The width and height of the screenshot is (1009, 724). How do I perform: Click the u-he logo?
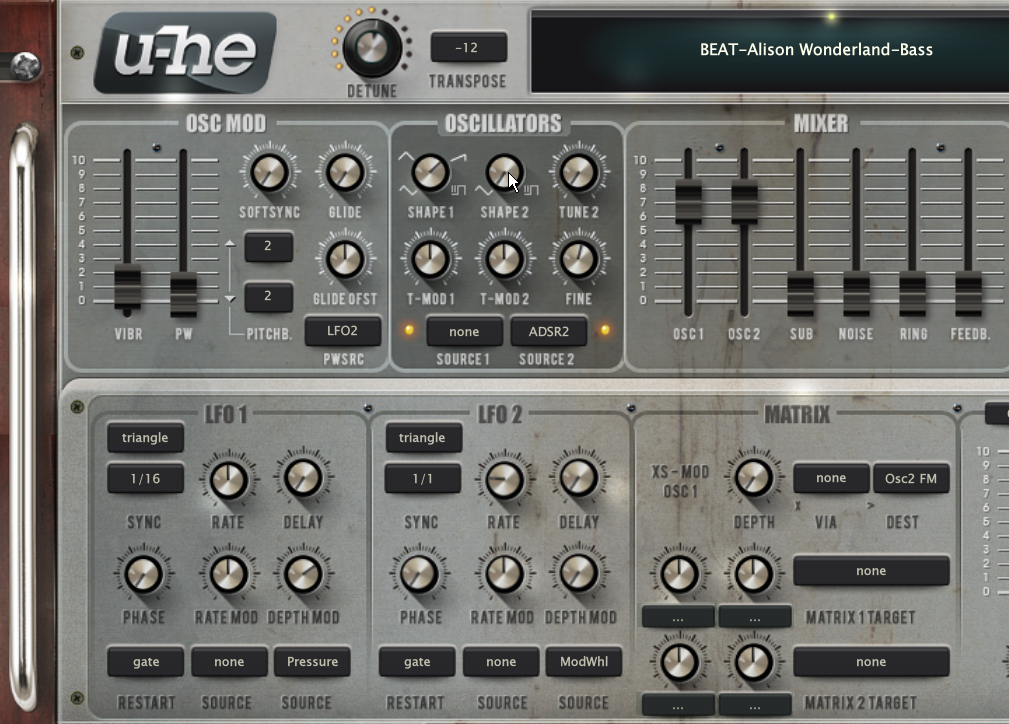coord(185,52)
